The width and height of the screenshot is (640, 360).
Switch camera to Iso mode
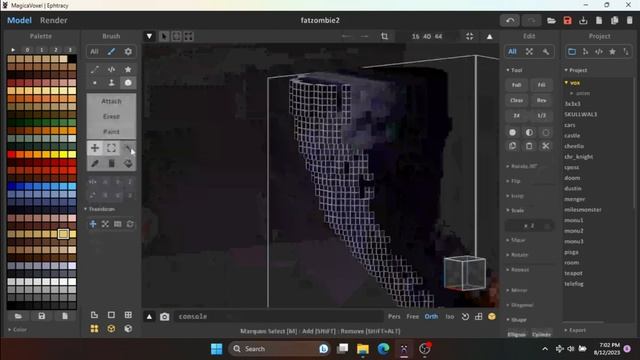point(450,317)
